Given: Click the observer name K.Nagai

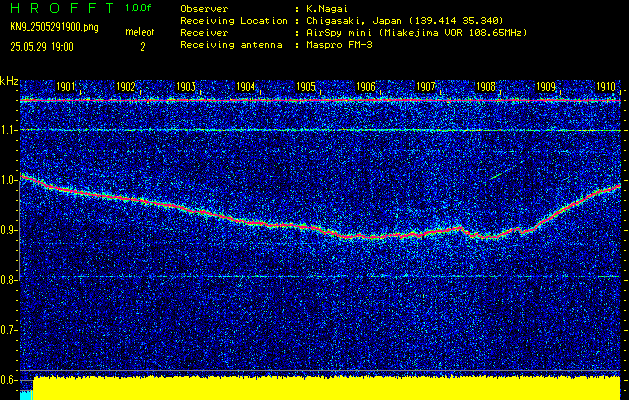Looking at the screenshot, I should [x=327, y=9].
